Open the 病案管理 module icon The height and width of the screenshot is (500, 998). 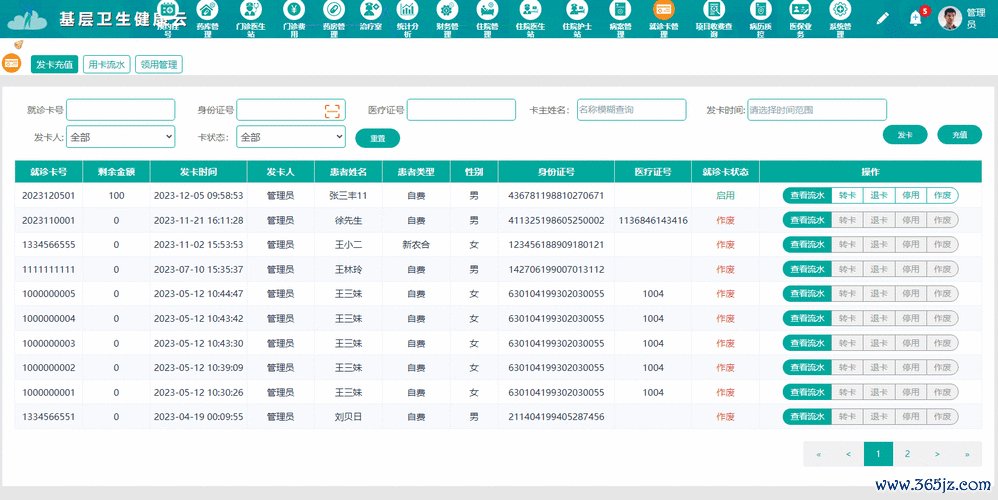620,10
